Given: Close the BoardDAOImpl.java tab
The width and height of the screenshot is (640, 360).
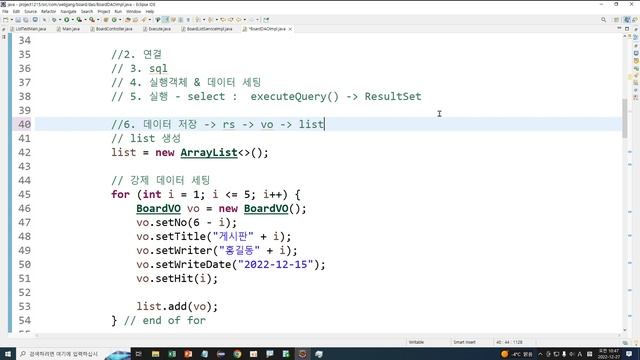Looking at the screenshot, I should [290, 29].
